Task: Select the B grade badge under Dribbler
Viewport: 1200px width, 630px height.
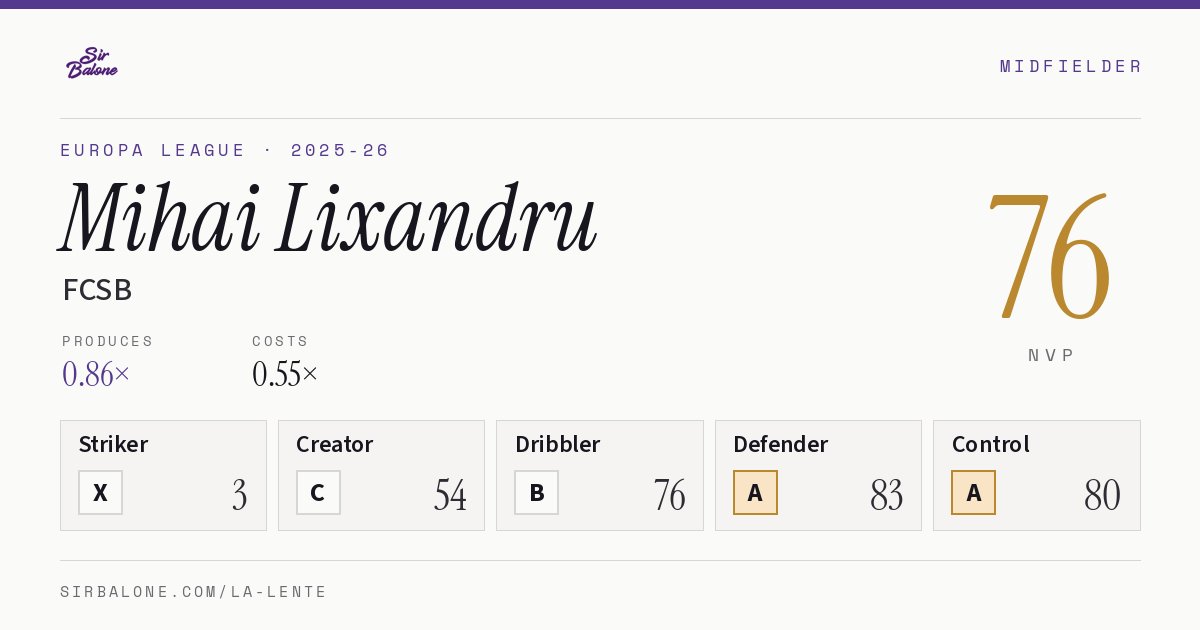Action: [x=536, y=492]
